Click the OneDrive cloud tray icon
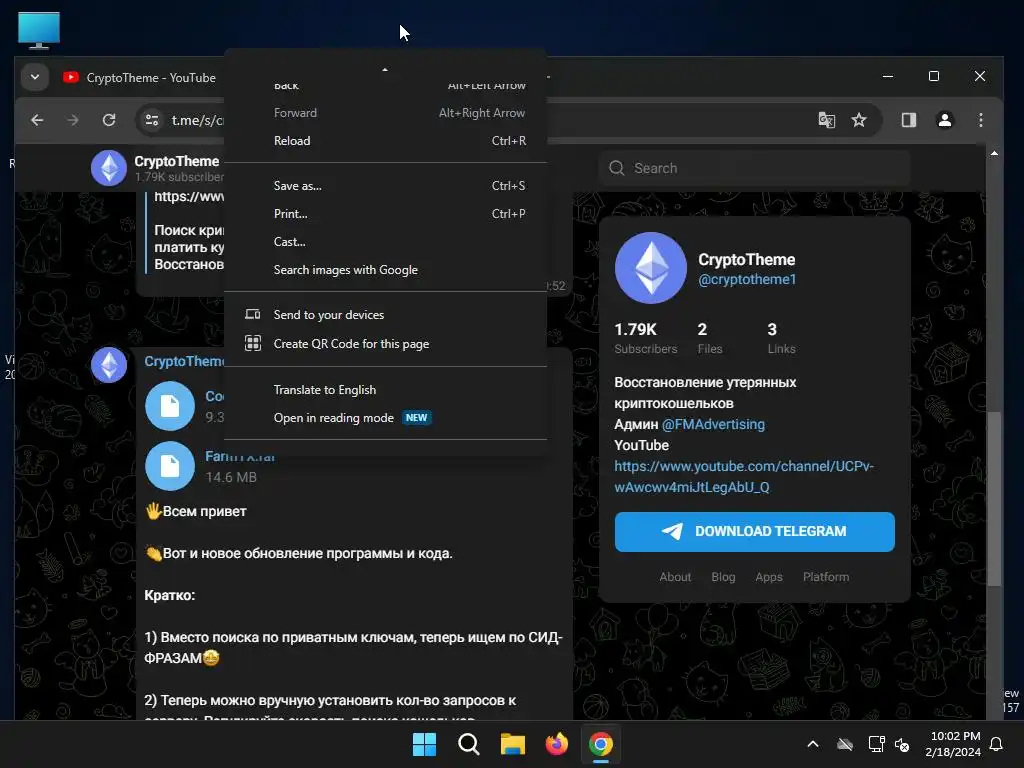The width and height of the screenshot is (1024, 768). [845, 744]
